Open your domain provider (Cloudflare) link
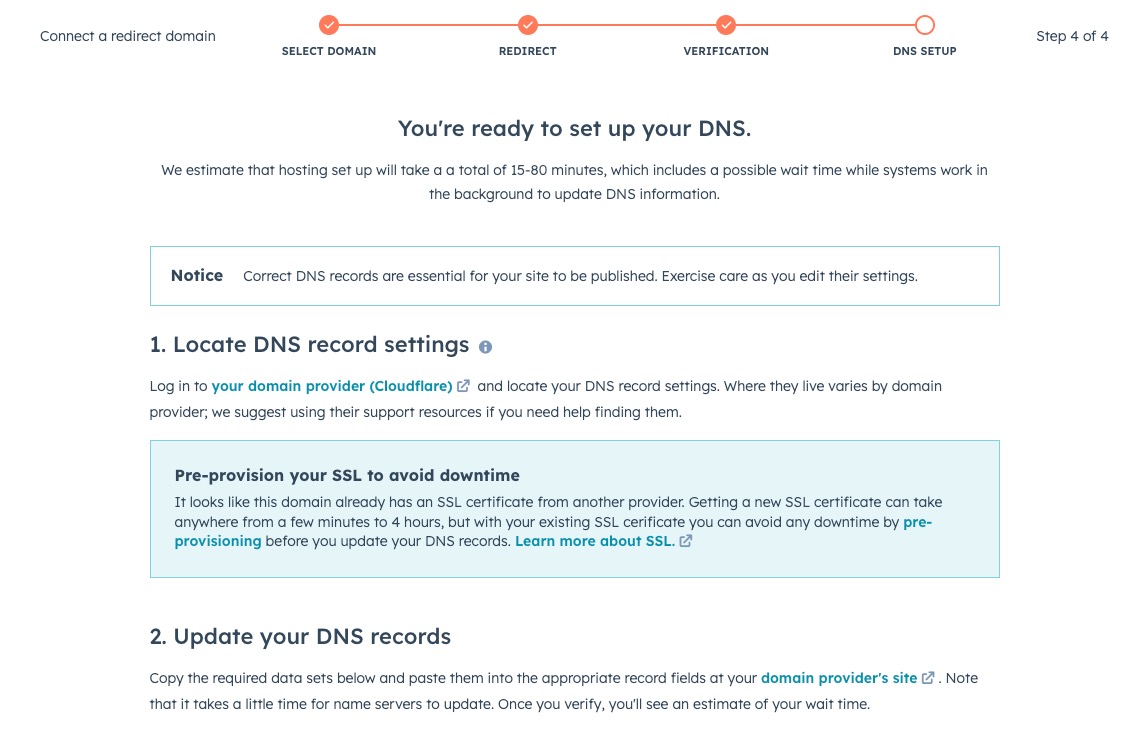The width and height of the screenshot is (1145, 735). click(x=332, y=386)
